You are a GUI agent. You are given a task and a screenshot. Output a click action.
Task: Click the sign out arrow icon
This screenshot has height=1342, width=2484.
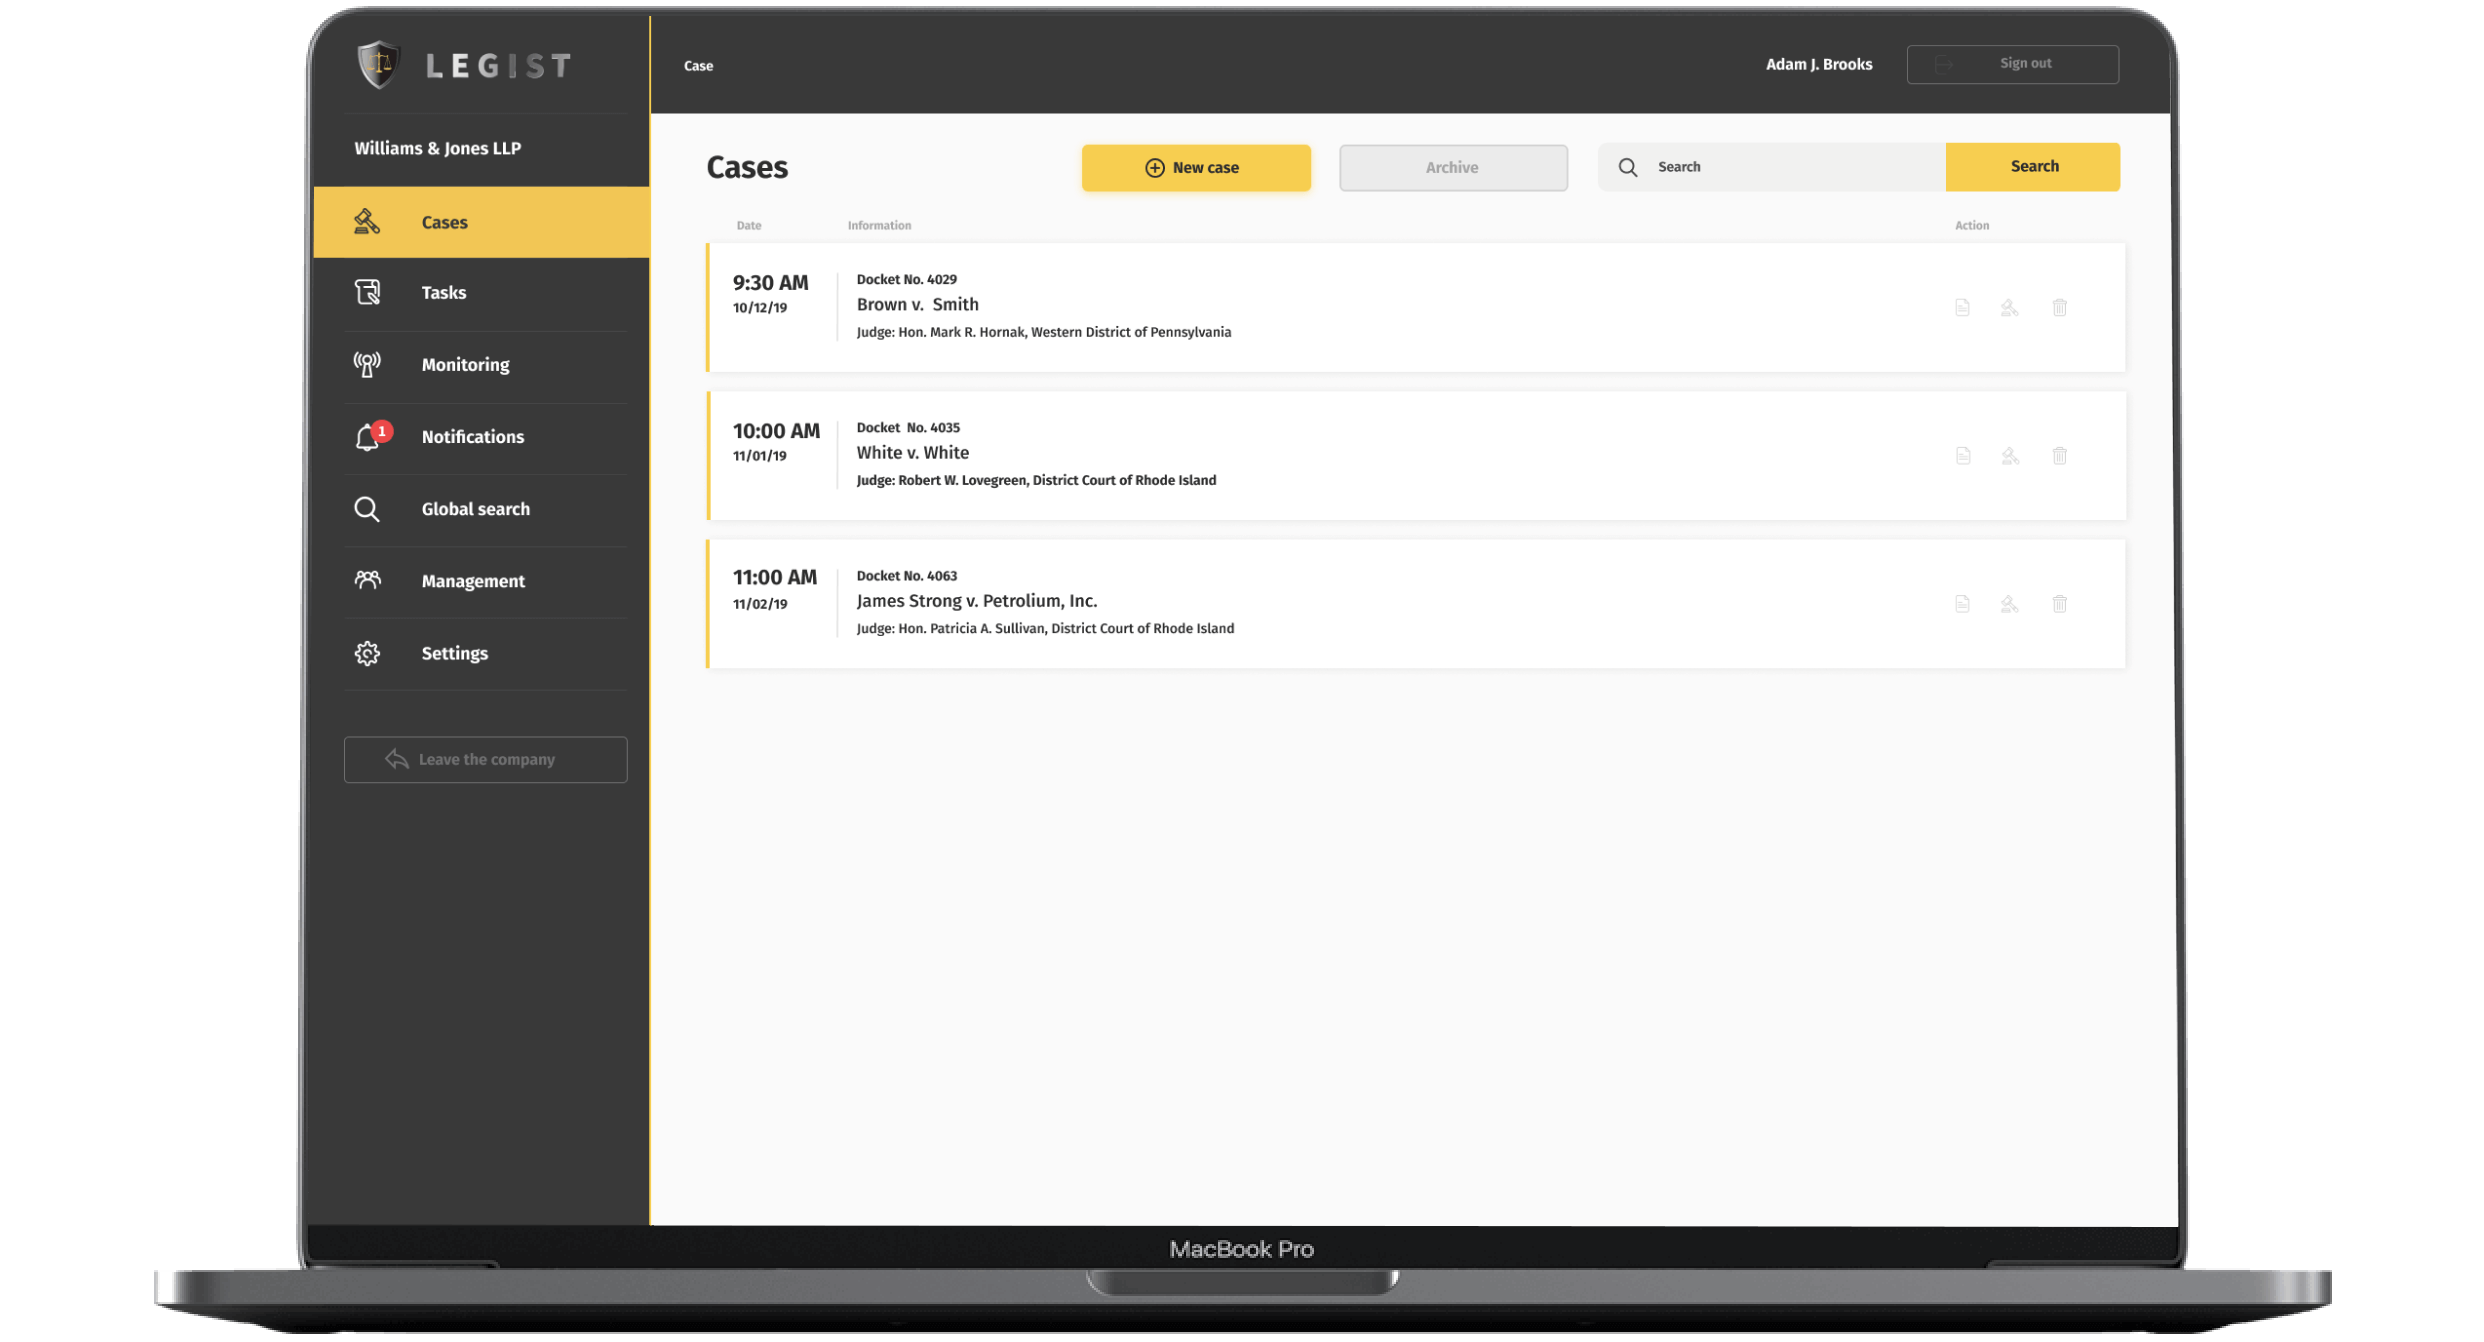click(x=1944, y=64)
